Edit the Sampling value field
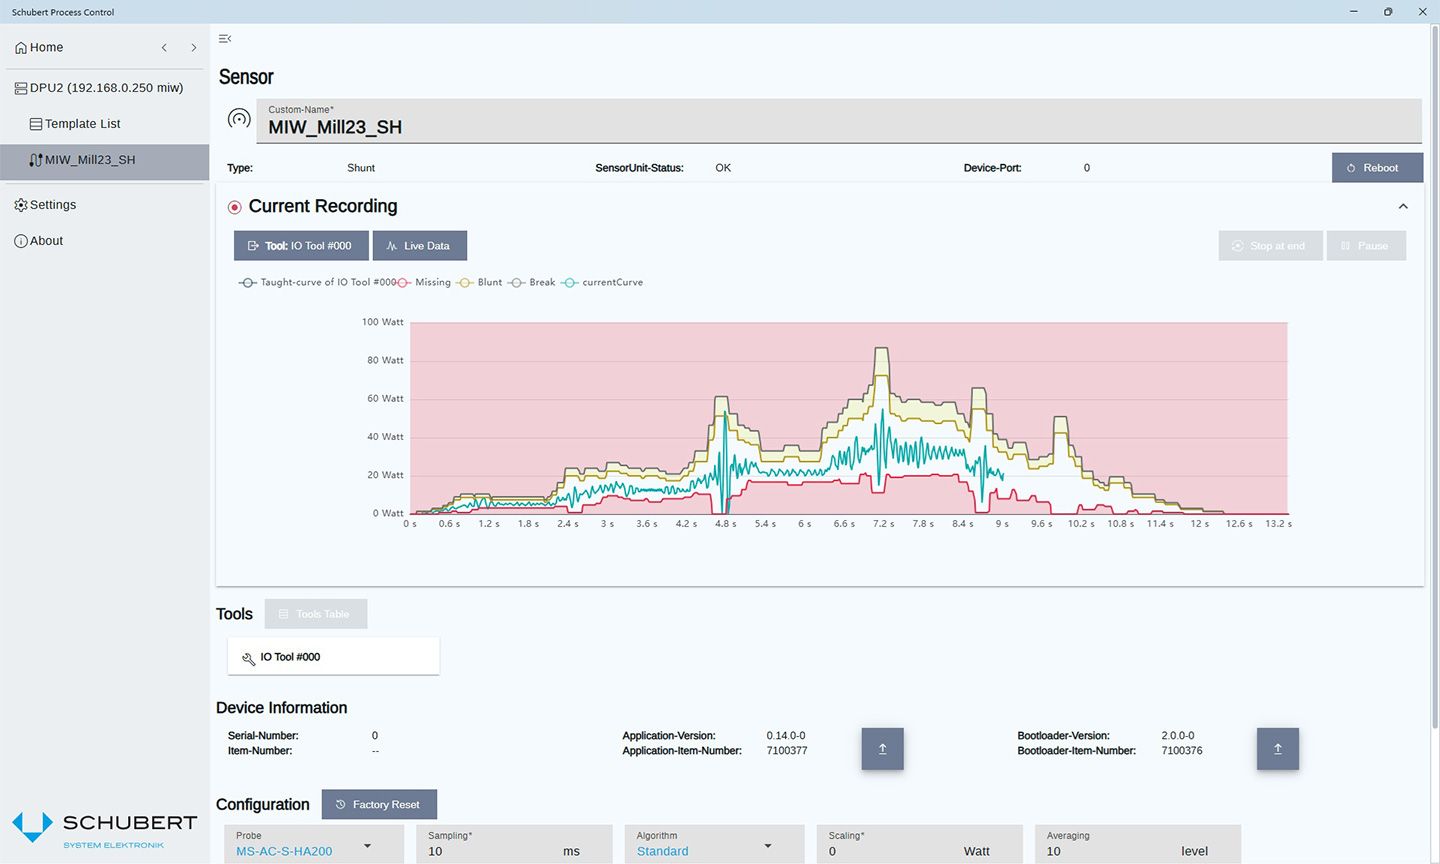Screen dimensions: 1440x864 pos(514,844)
